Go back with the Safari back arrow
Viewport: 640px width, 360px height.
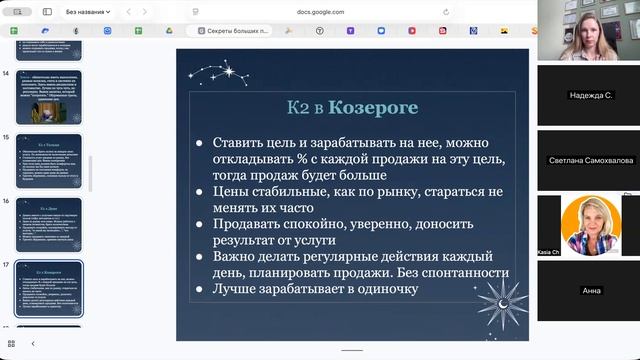coord(129,12)
